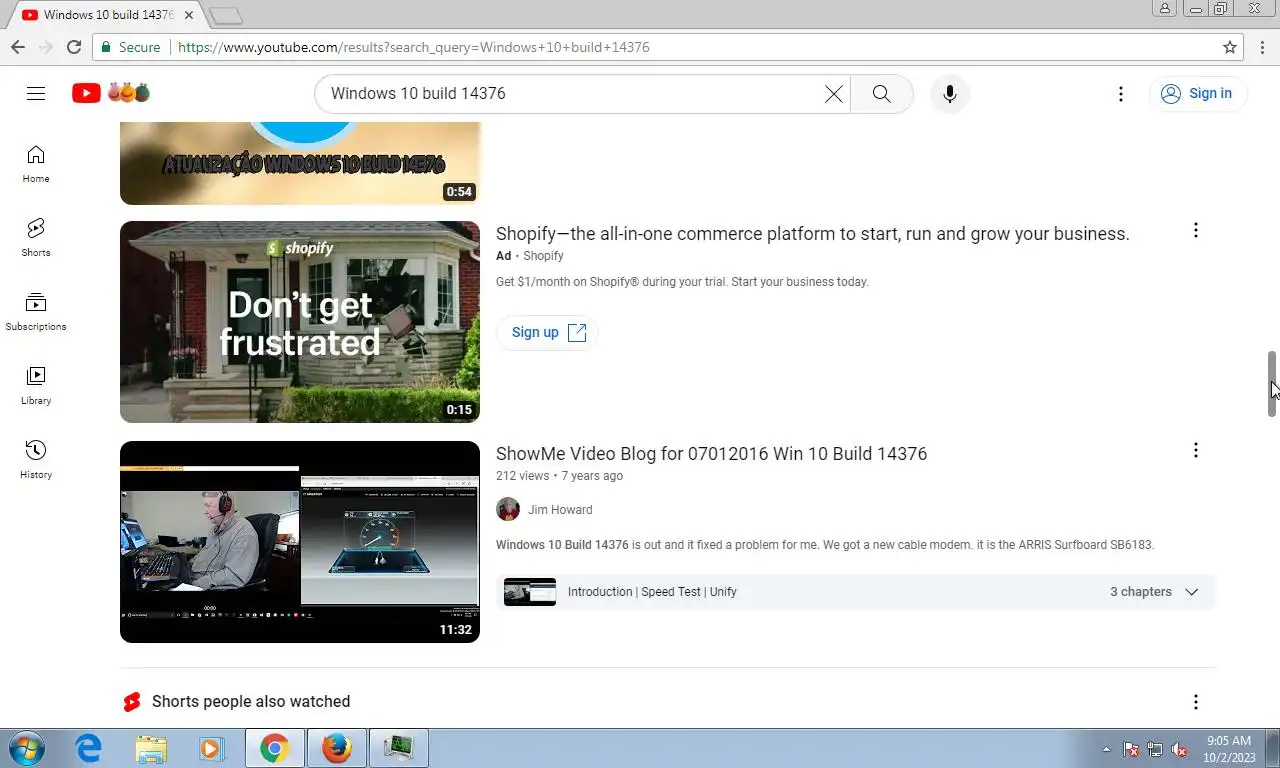Viewport: 1280px width, 768px height.
Task: Open Windows Media Player from taskbar
Action: point(211,748)
